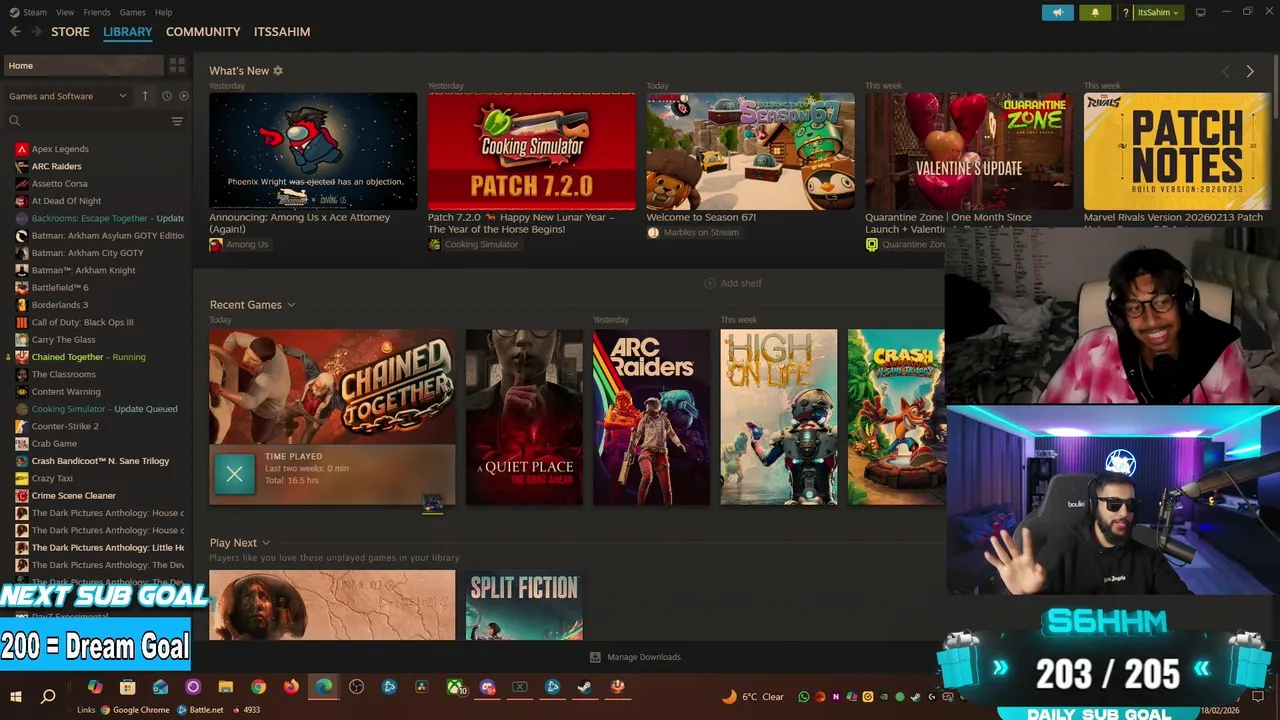Open Microsoft Store taskbar icon
Screen dimensions: 1280x720
click(x=127, y=687)
